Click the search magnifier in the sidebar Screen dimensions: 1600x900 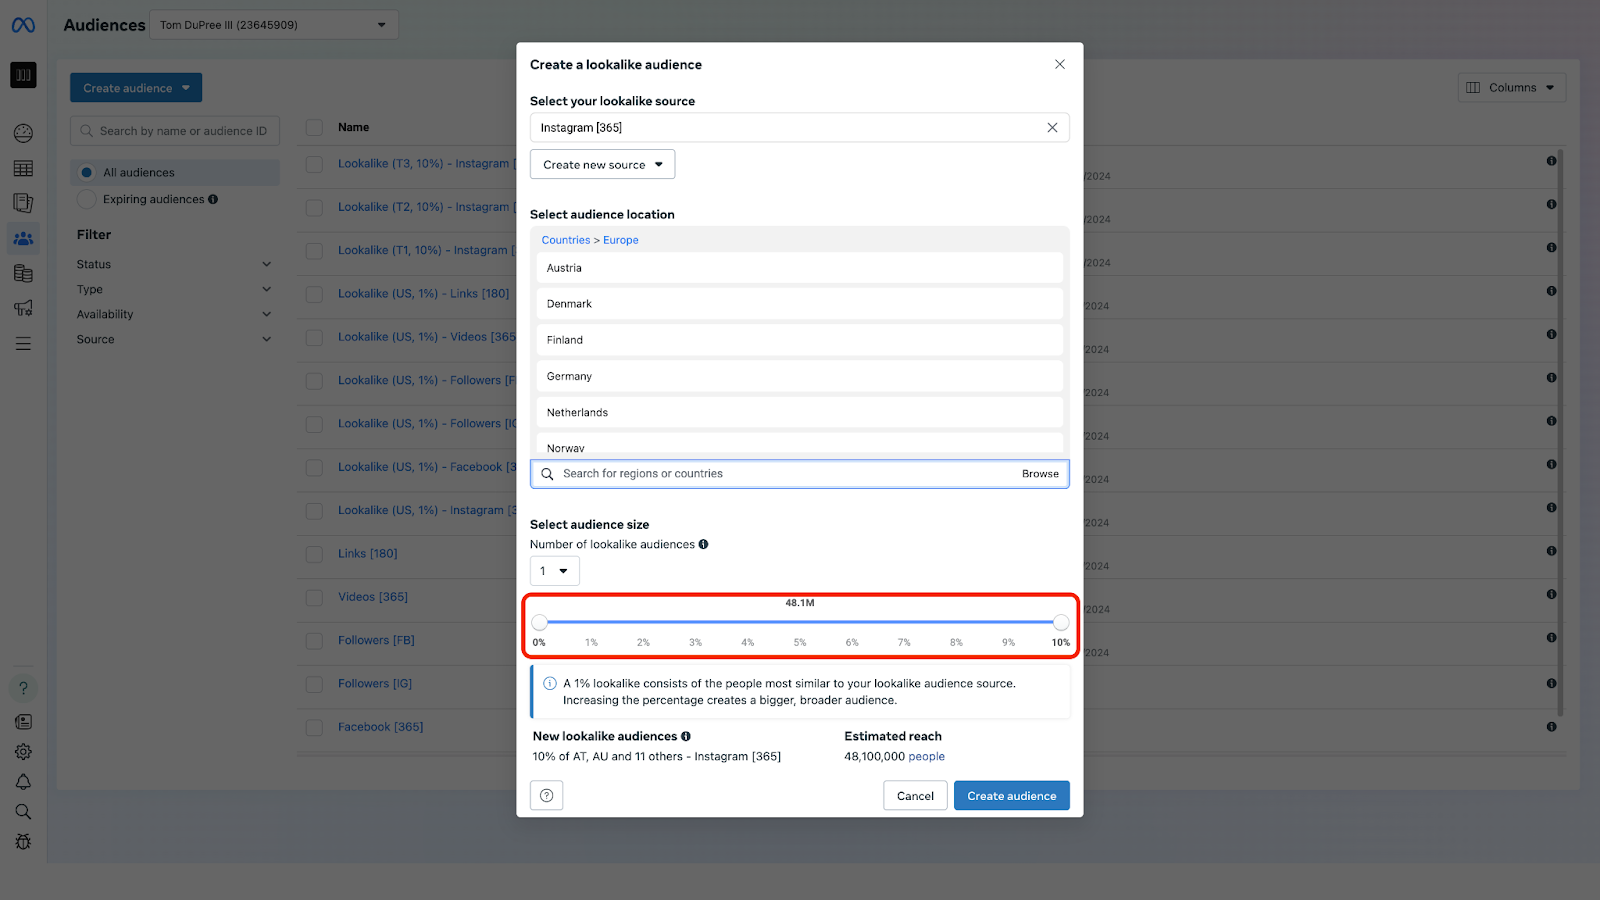pyautogui.click(x=23, y=812)
